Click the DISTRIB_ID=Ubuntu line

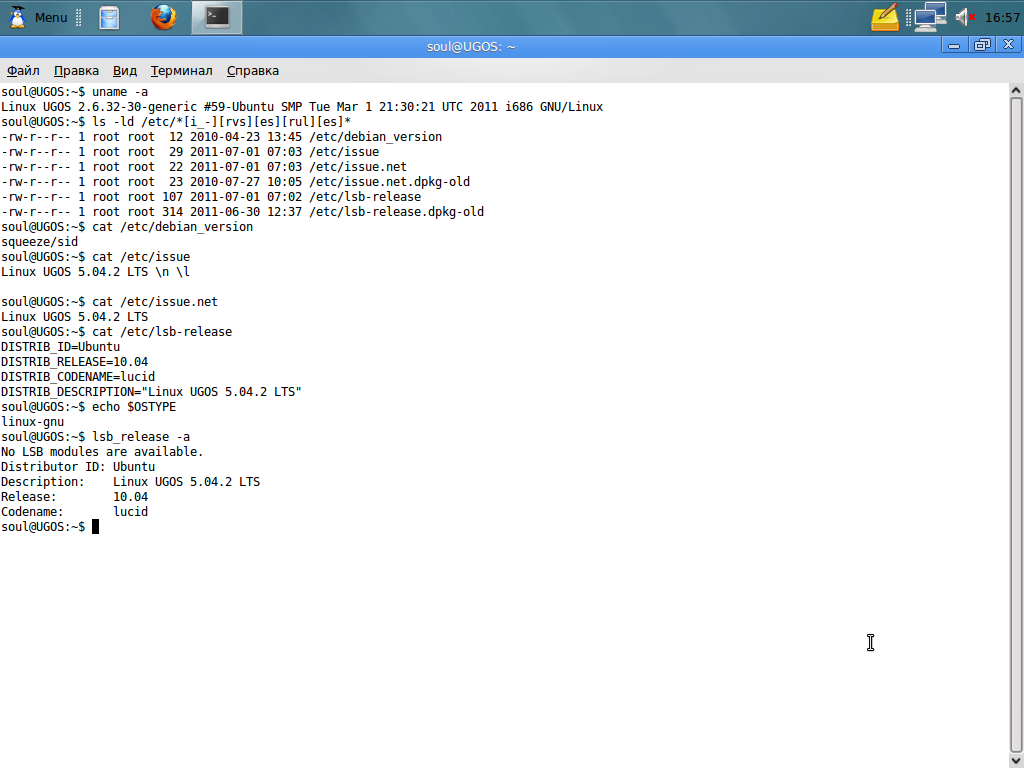(60, 347)
